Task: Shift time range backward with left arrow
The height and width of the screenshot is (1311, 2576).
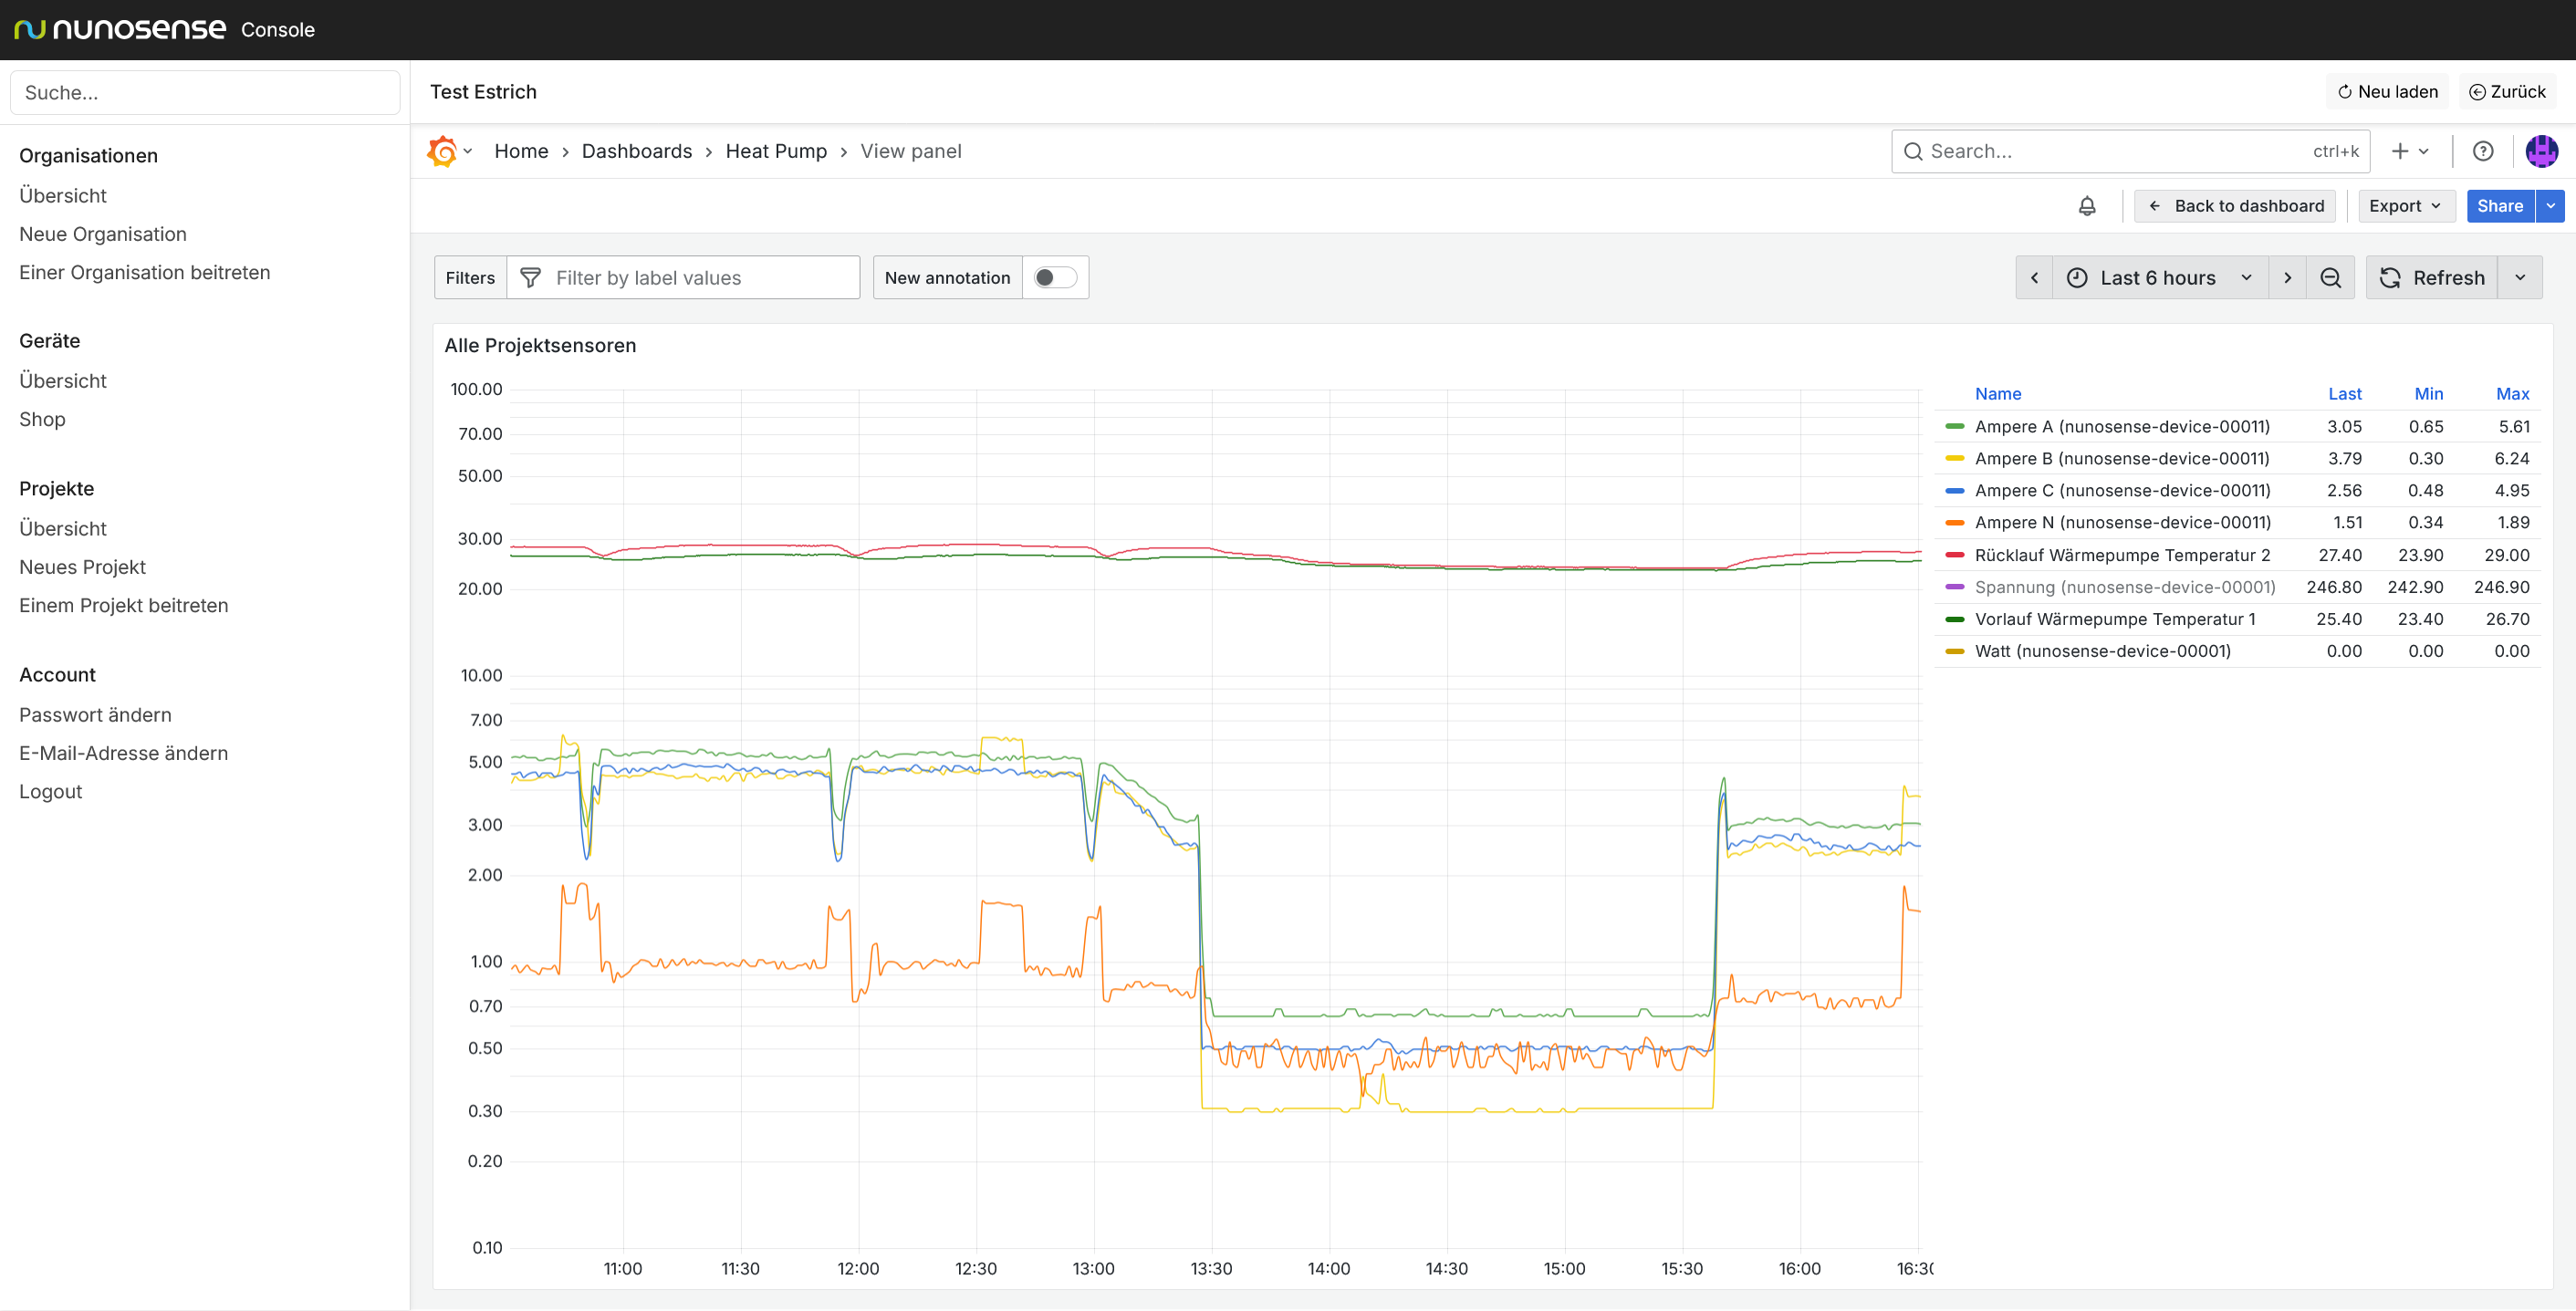Action: 2034,278
